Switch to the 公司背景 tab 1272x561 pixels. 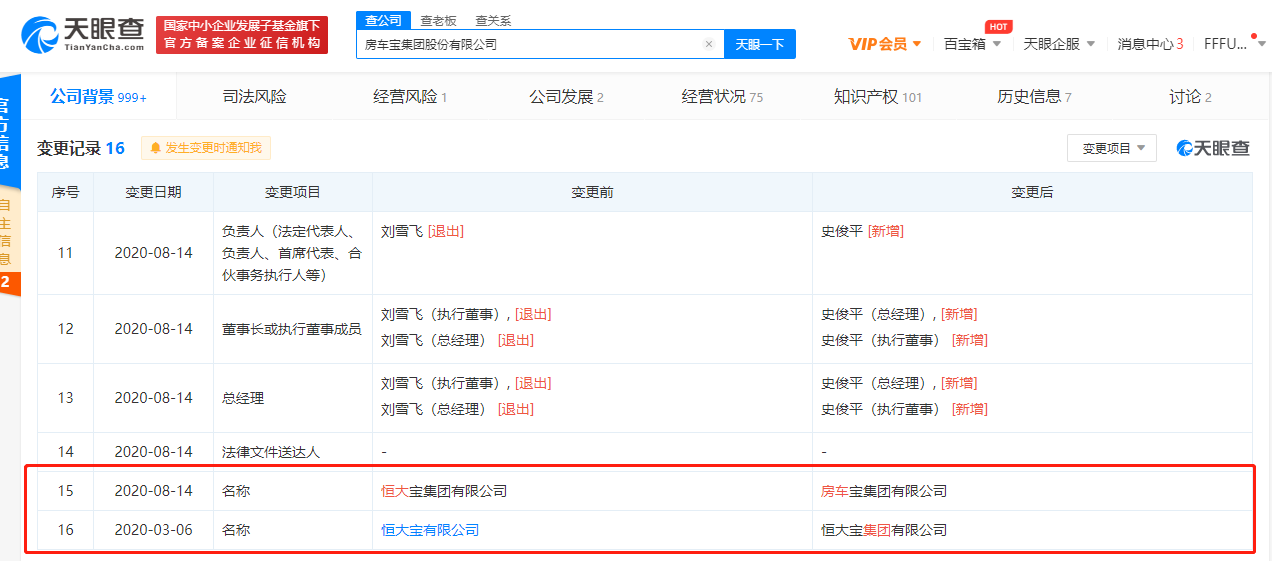tap(98, 97)
